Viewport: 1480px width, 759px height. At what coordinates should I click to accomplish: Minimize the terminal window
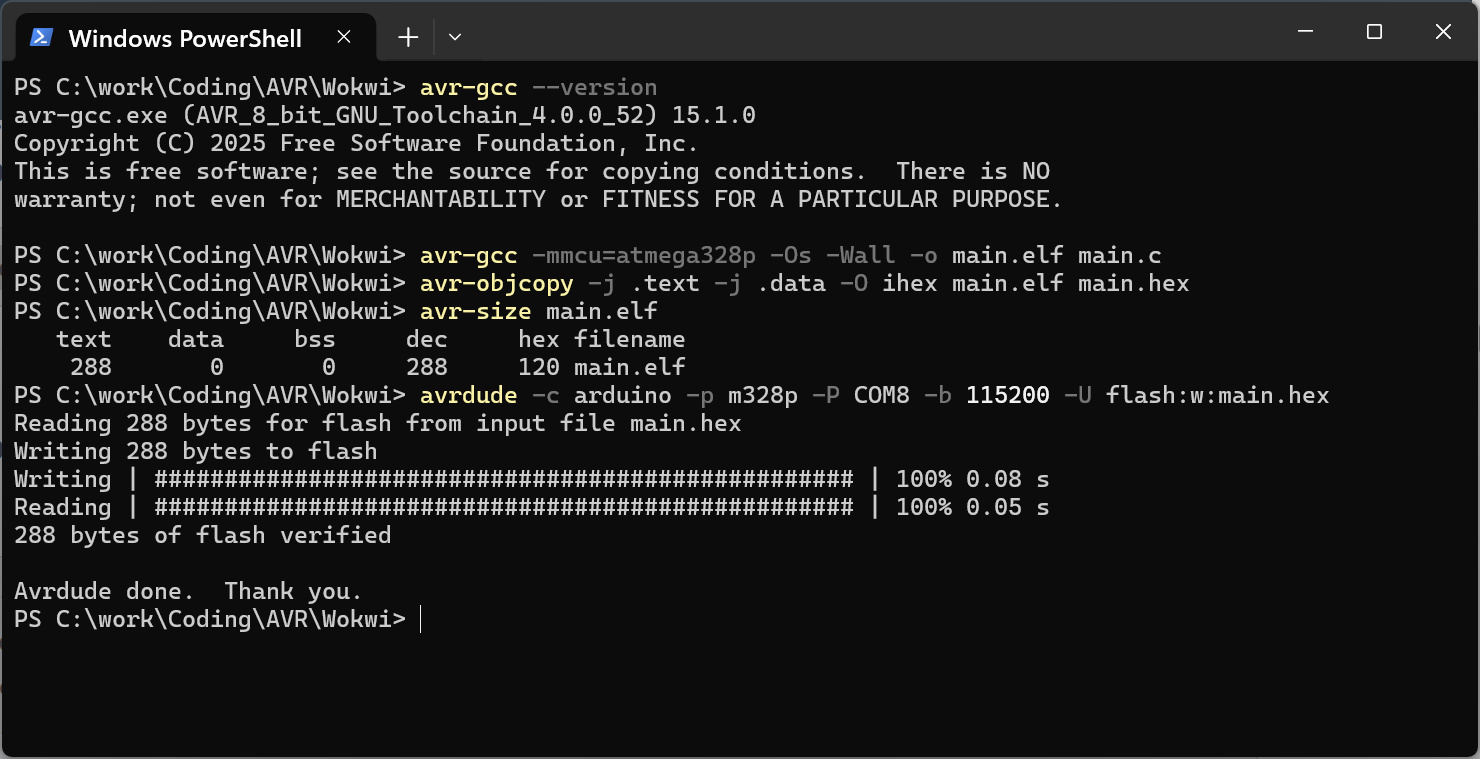pos(1305,32)
